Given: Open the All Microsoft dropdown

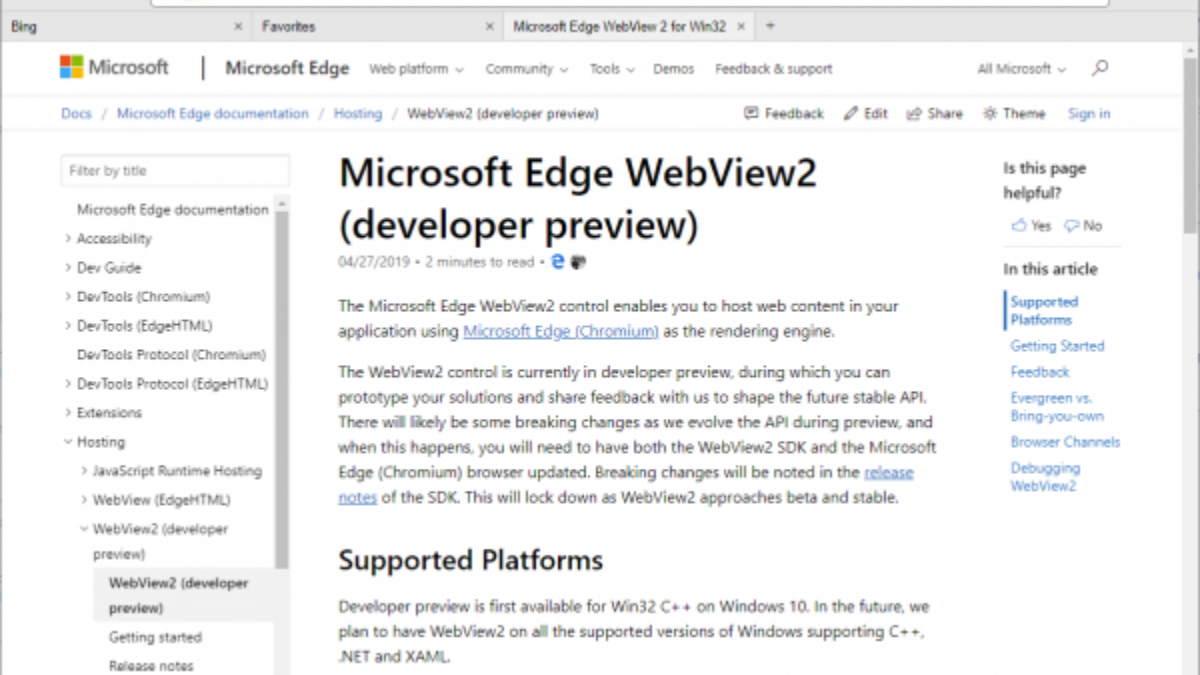Looking at the screenshot, I should coord(1021,69).
